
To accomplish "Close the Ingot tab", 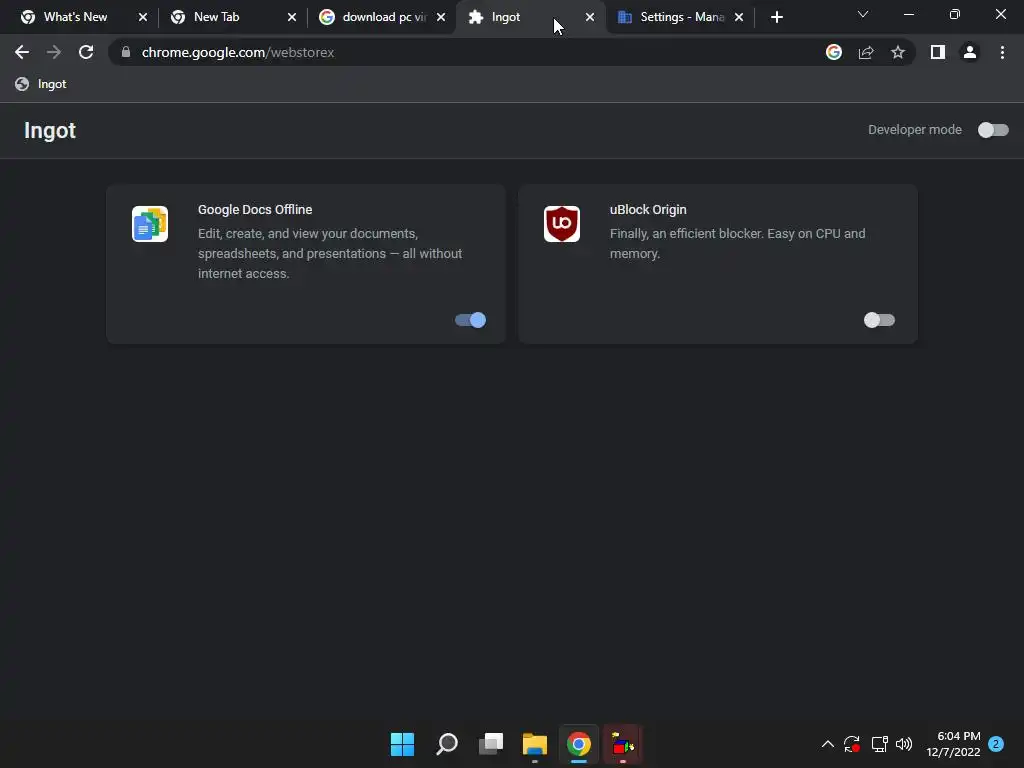I will point(590,17).
